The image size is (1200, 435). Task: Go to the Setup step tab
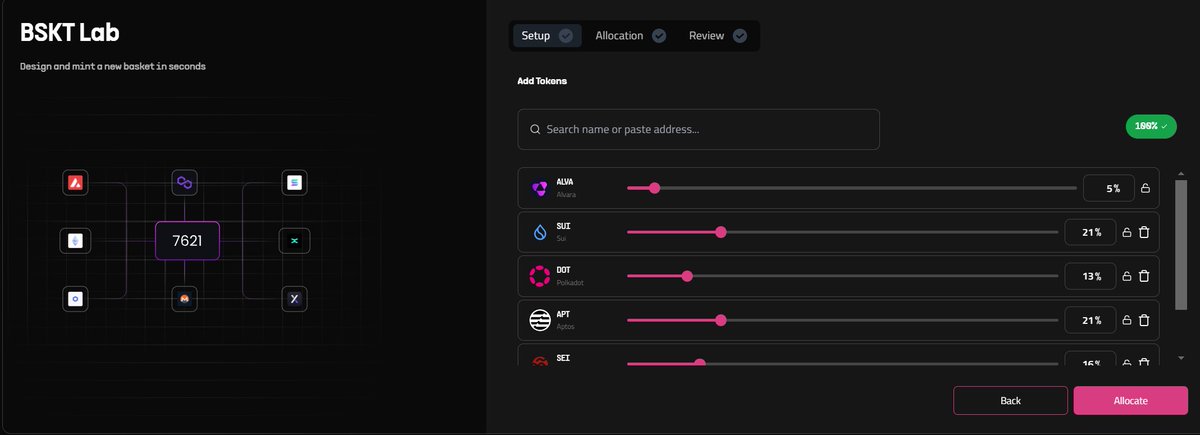click(x=547, y=36)
